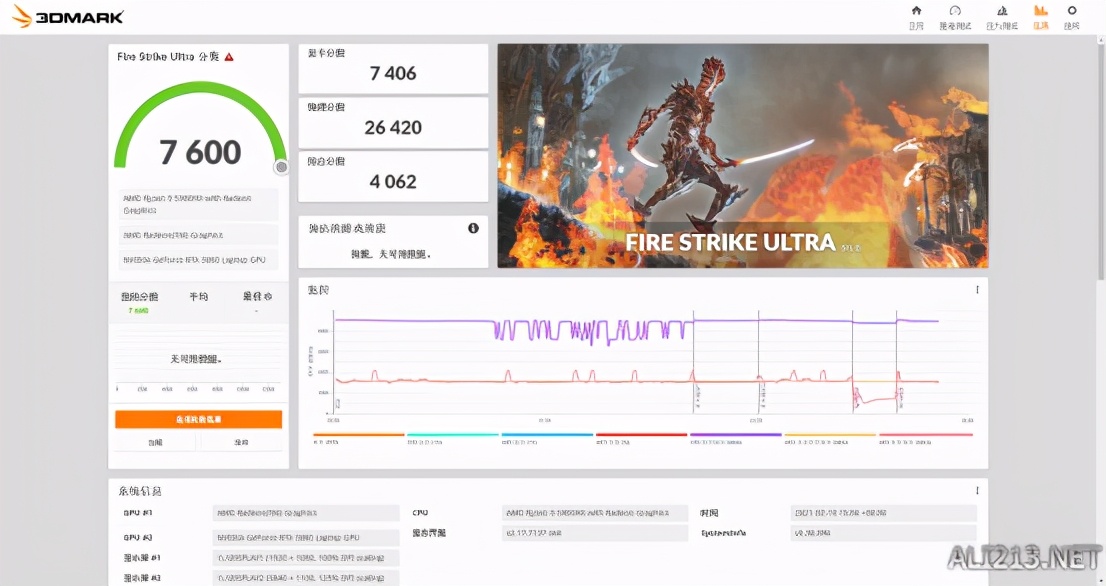This screenshot has height=586, width=1106.
Task: Toggle the blue legend series under the chart
Action: tap(547, 438)
